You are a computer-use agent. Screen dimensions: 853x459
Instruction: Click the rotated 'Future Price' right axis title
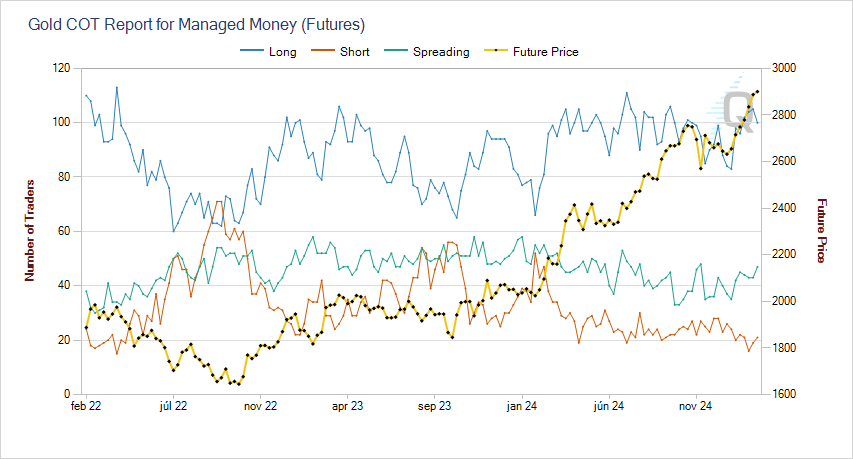tap(821, 231)
